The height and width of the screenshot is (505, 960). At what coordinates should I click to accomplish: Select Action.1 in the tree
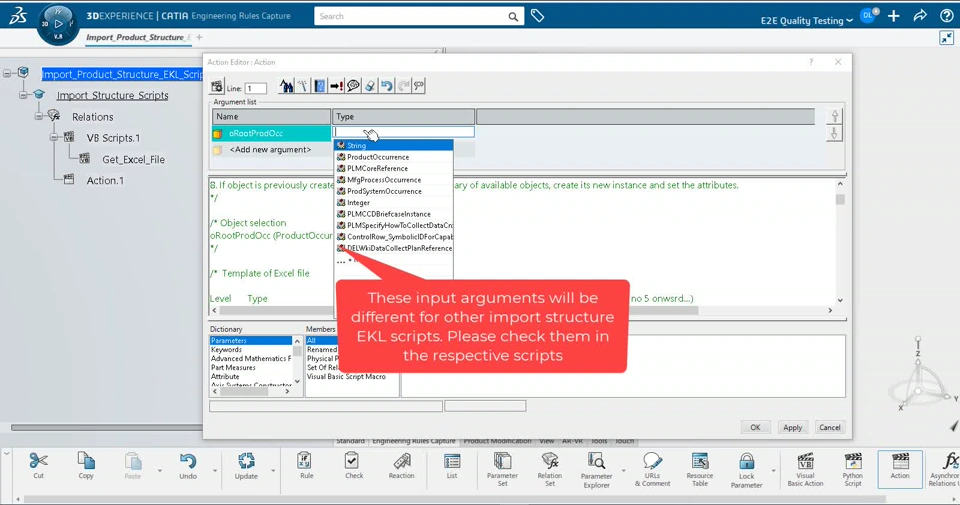[105, 181]
